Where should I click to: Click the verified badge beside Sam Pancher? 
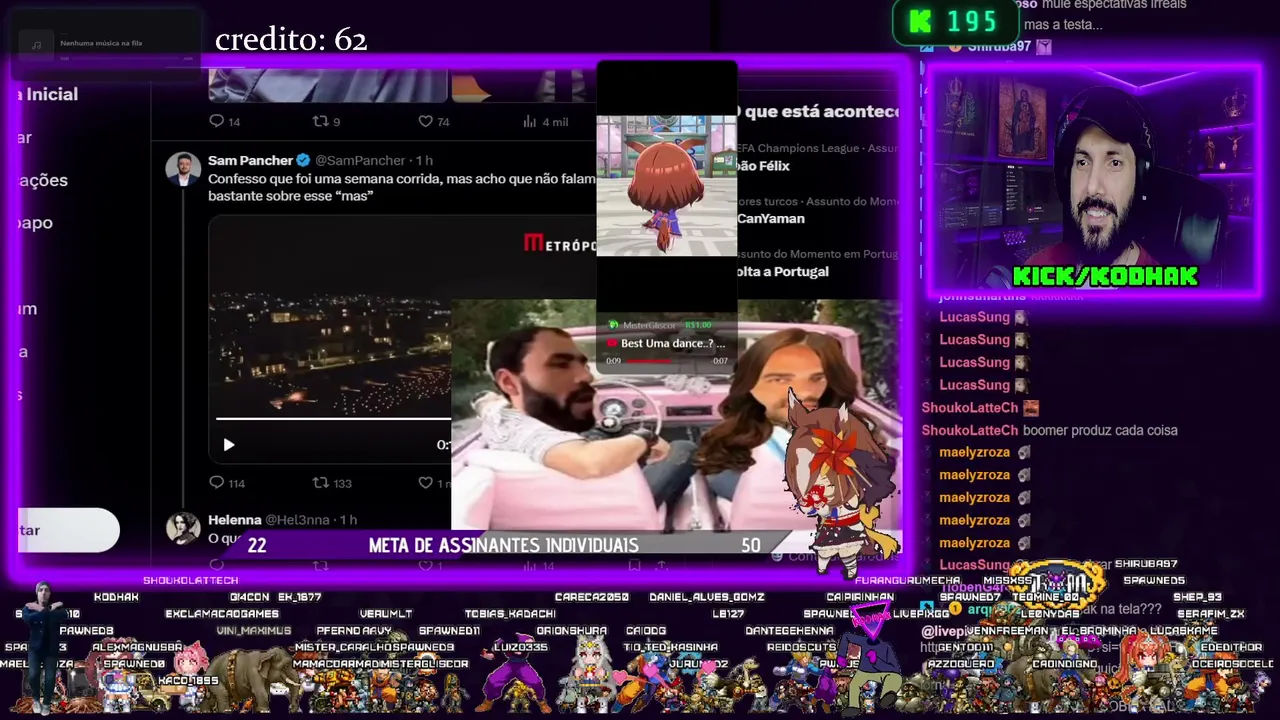coord(303,160)
